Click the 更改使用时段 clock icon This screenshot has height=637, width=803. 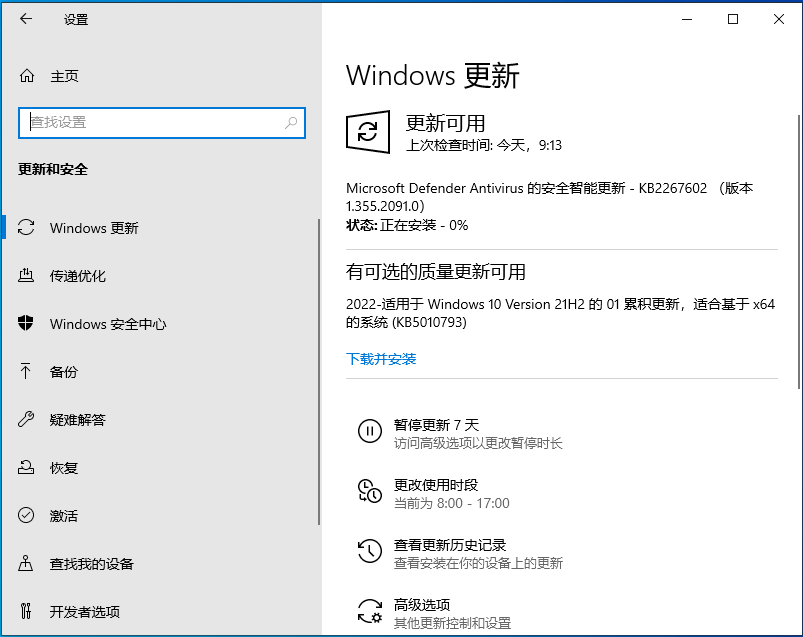pos(370,492)
